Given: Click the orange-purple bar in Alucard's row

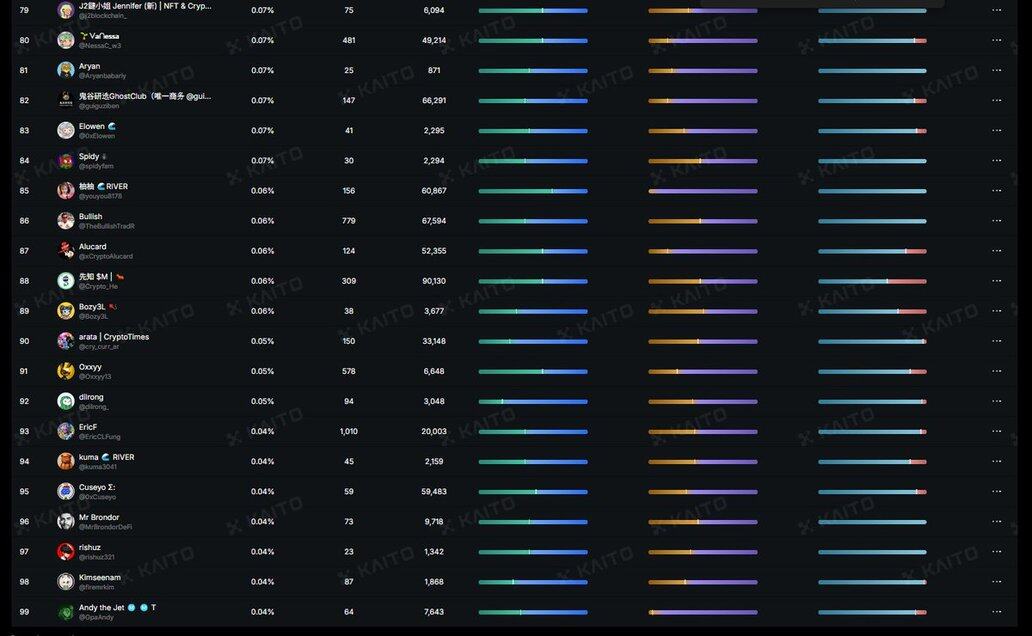Looking at the screenshot, I should tap(703, 251).
